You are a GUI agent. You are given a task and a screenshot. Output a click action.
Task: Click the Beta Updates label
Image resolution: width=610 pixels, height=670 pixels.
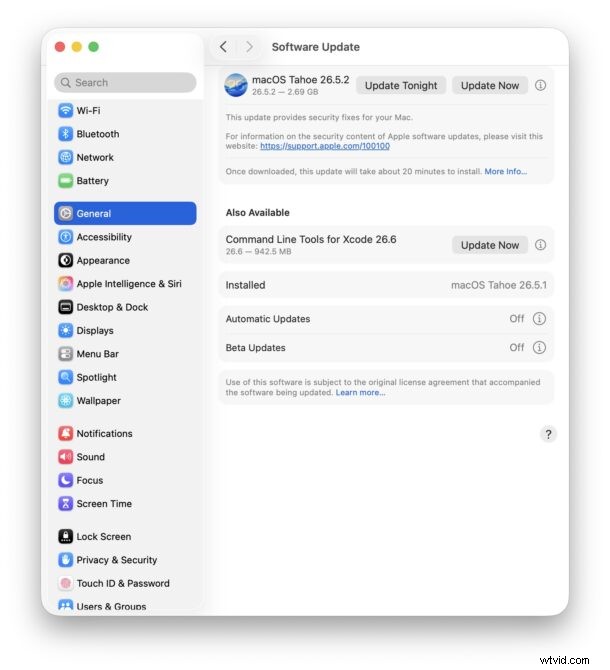coord(255,349)
